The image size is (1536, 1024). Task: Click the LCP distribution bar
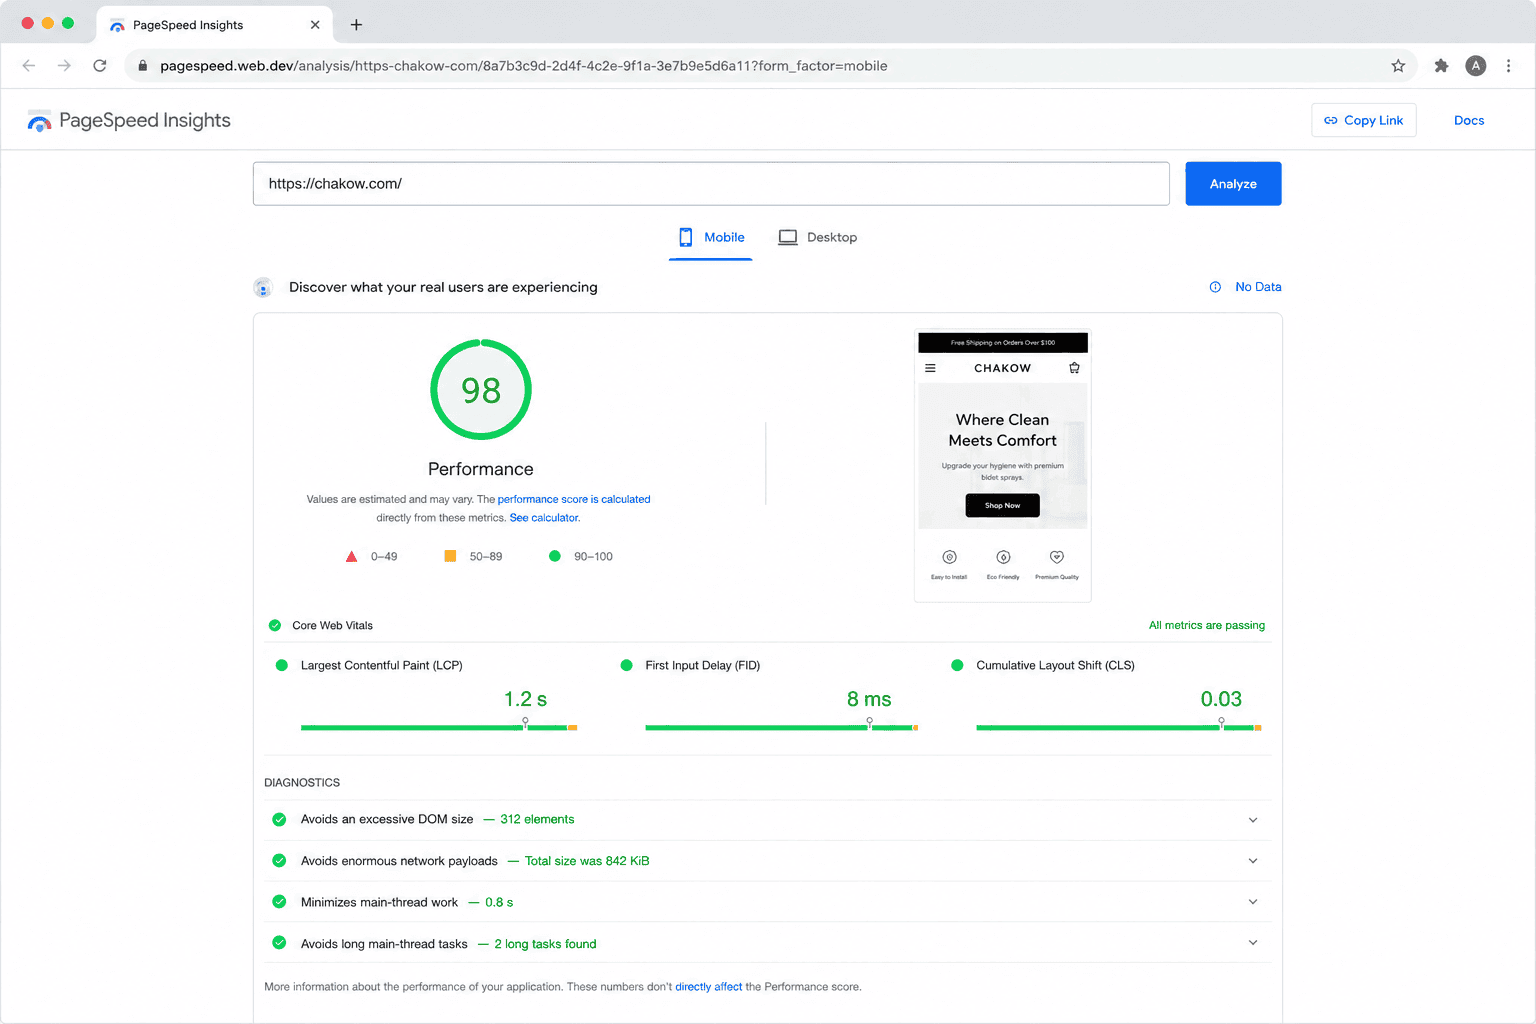click(x=439, y=728)
